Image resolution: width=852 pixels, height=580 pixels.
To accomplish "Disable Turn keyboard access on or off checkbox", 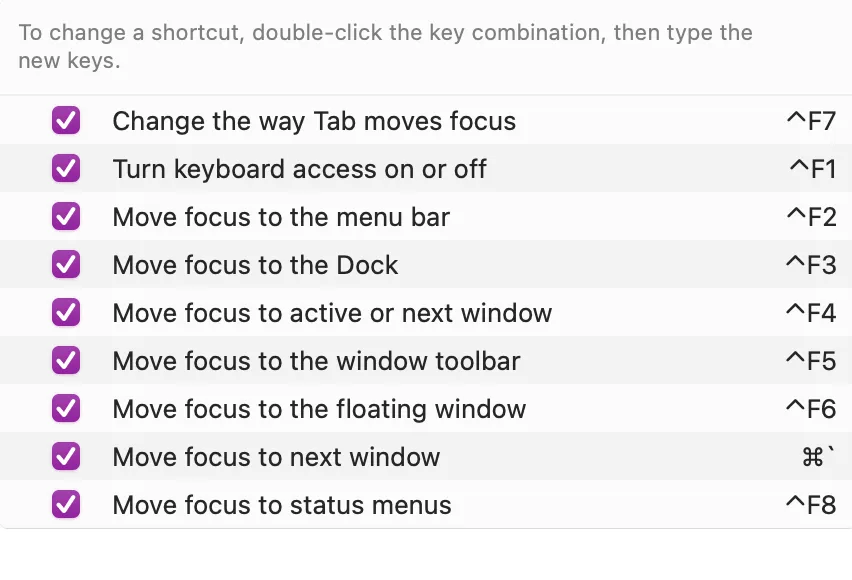I will pyautogui.click(x=66, y=169).
